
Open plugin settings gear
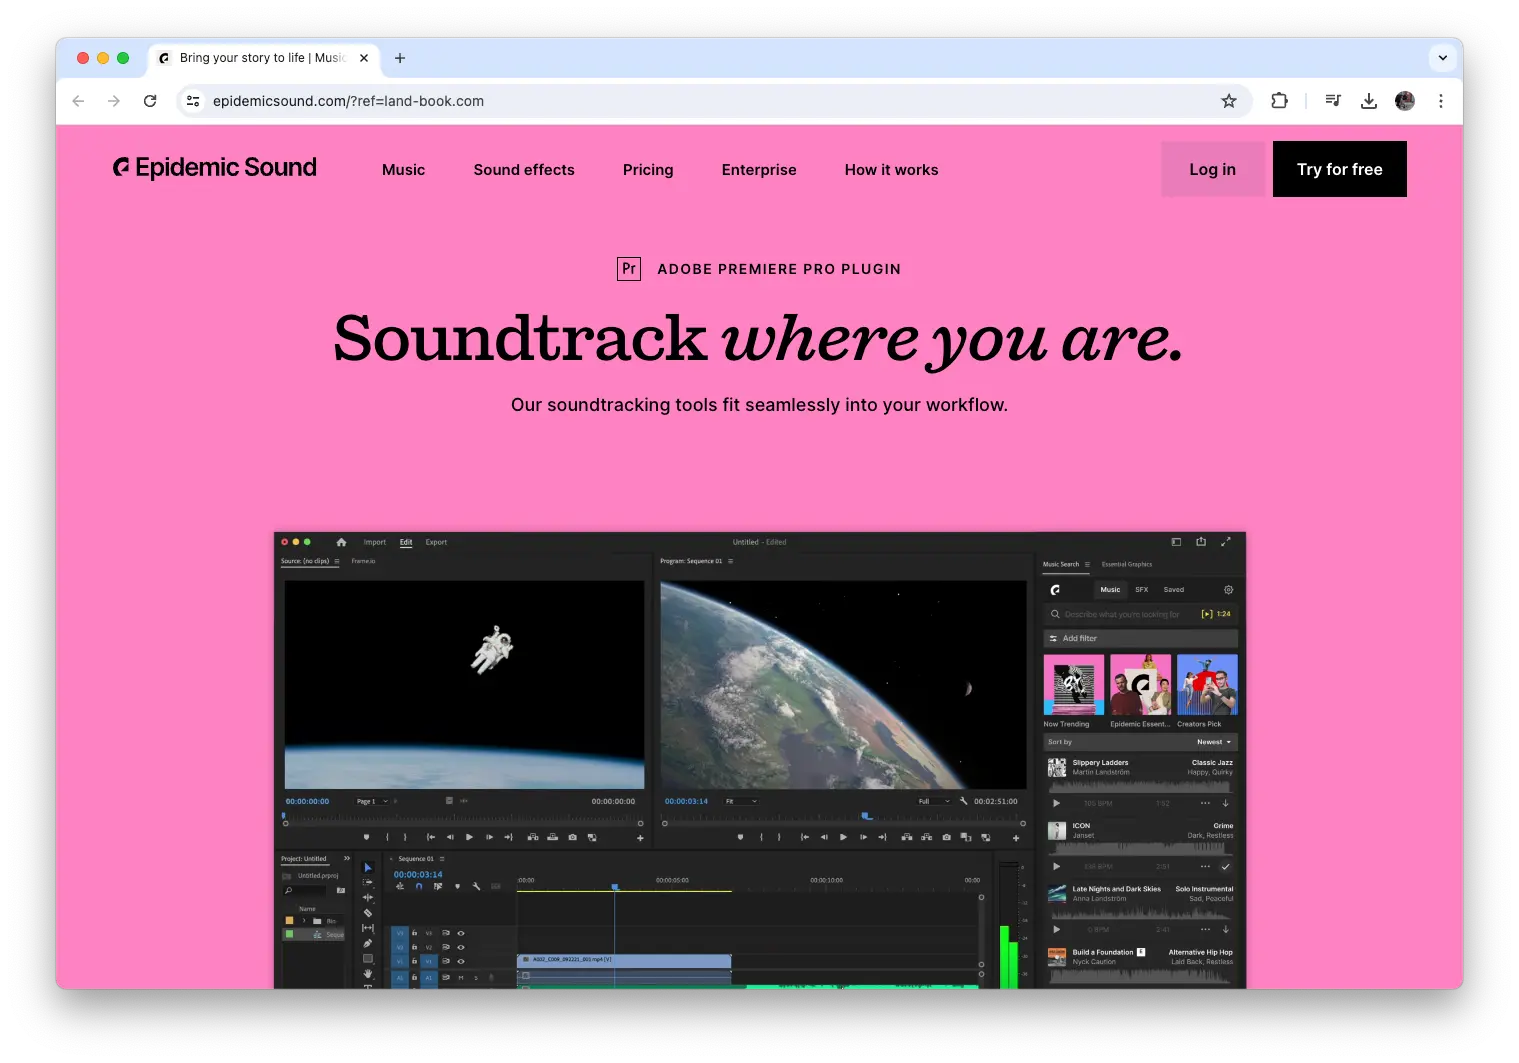tap(1229, 590)
